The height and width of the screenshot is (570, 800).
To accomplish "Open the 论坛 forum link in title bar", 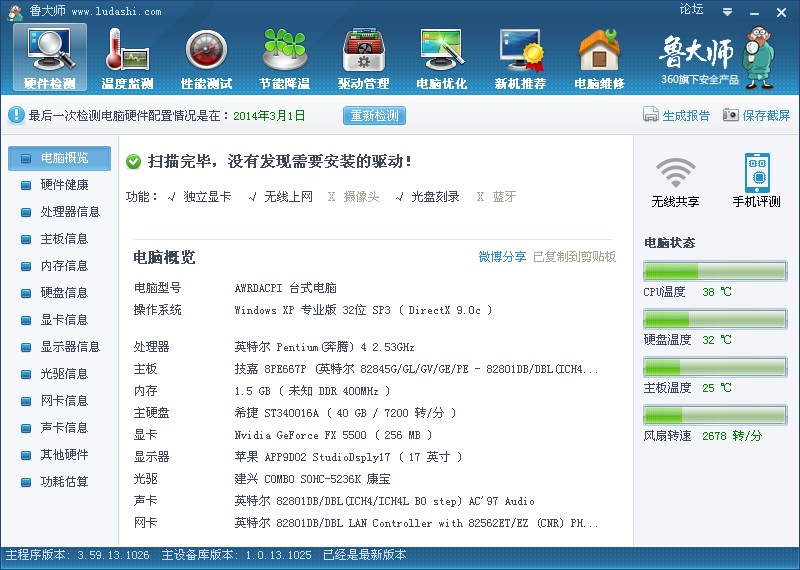I will tap(691, 9).
